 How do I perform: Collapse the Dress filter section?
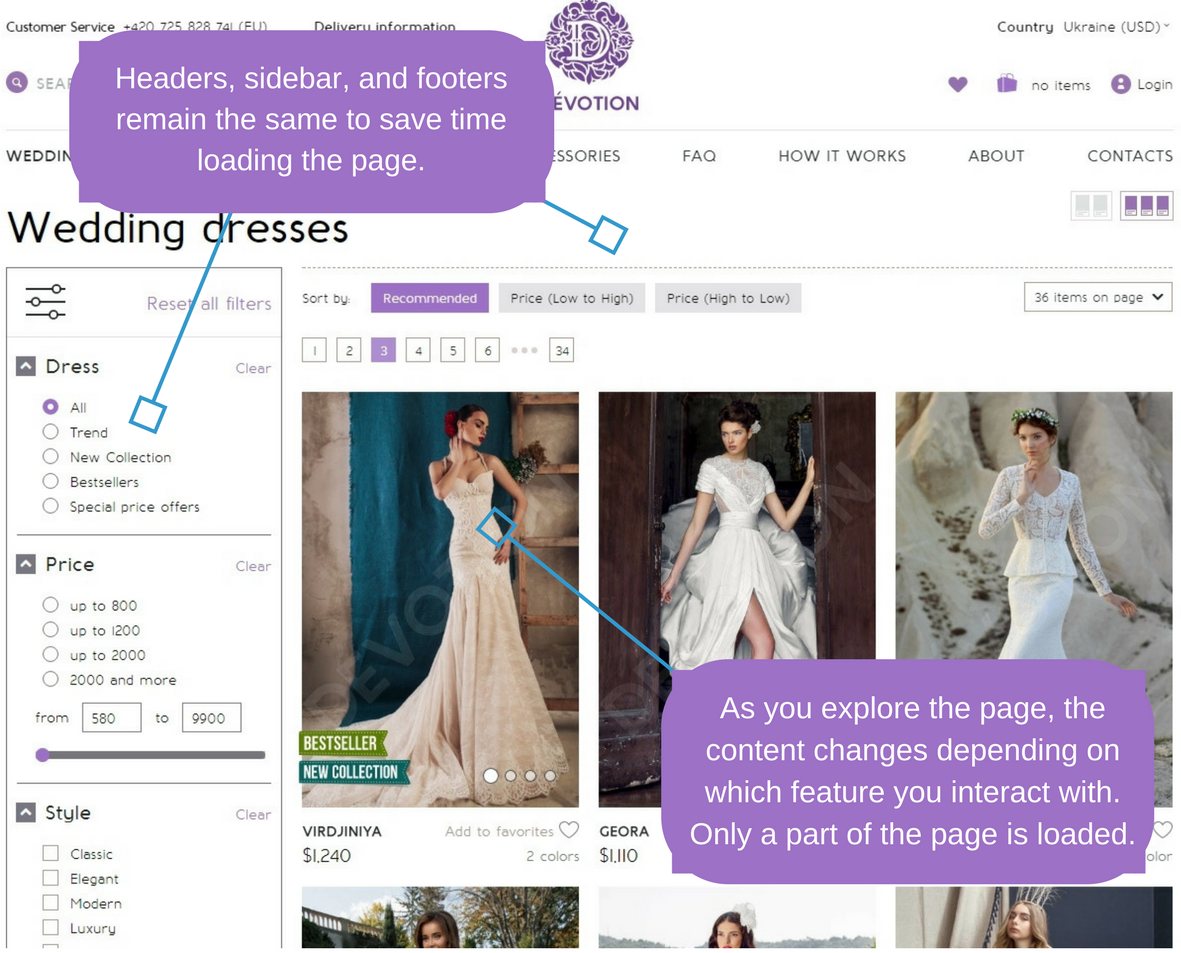(26, 367)
